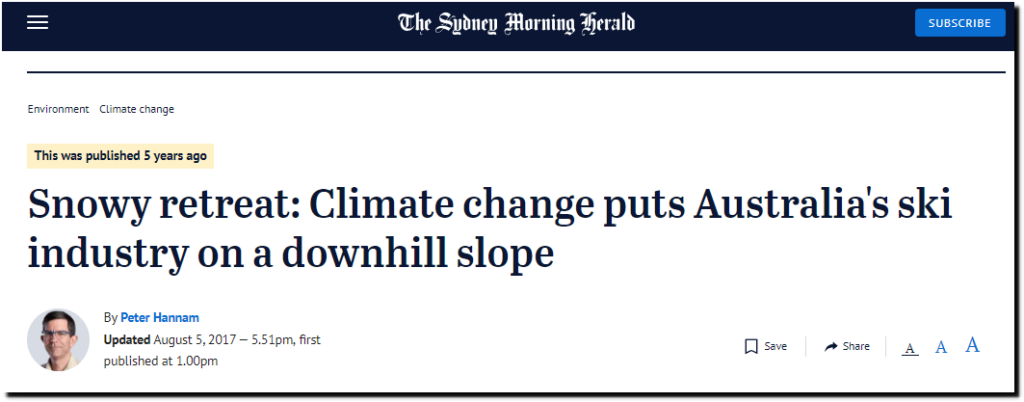Open Peter Hannam's author page link
Viewport: 1024px width, 402px height.
(x=160, y=318)
